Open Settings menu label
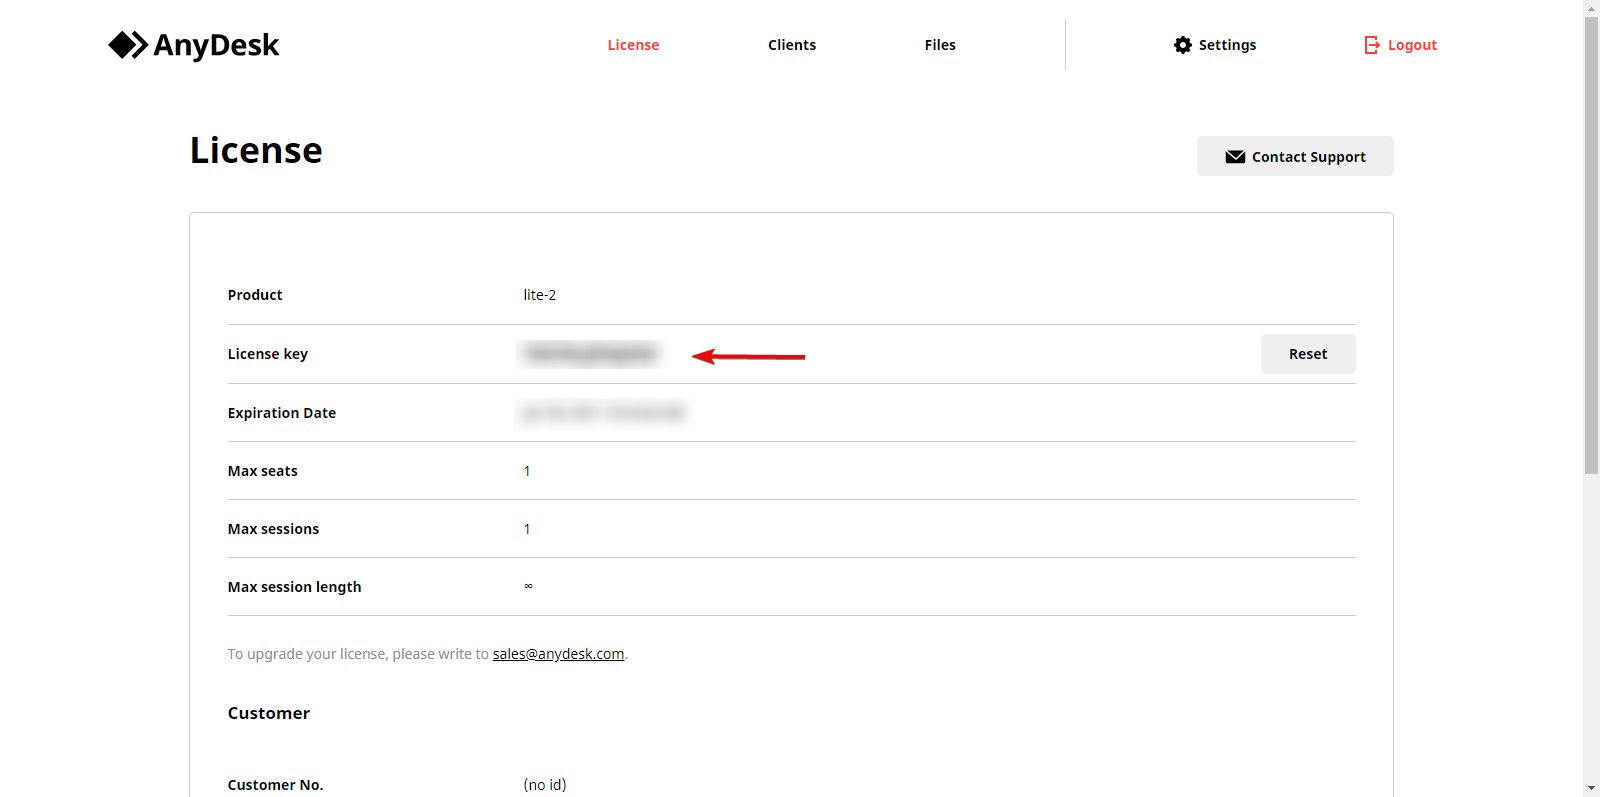Screen dimensions: 1600x797 tap(1227, 45)
